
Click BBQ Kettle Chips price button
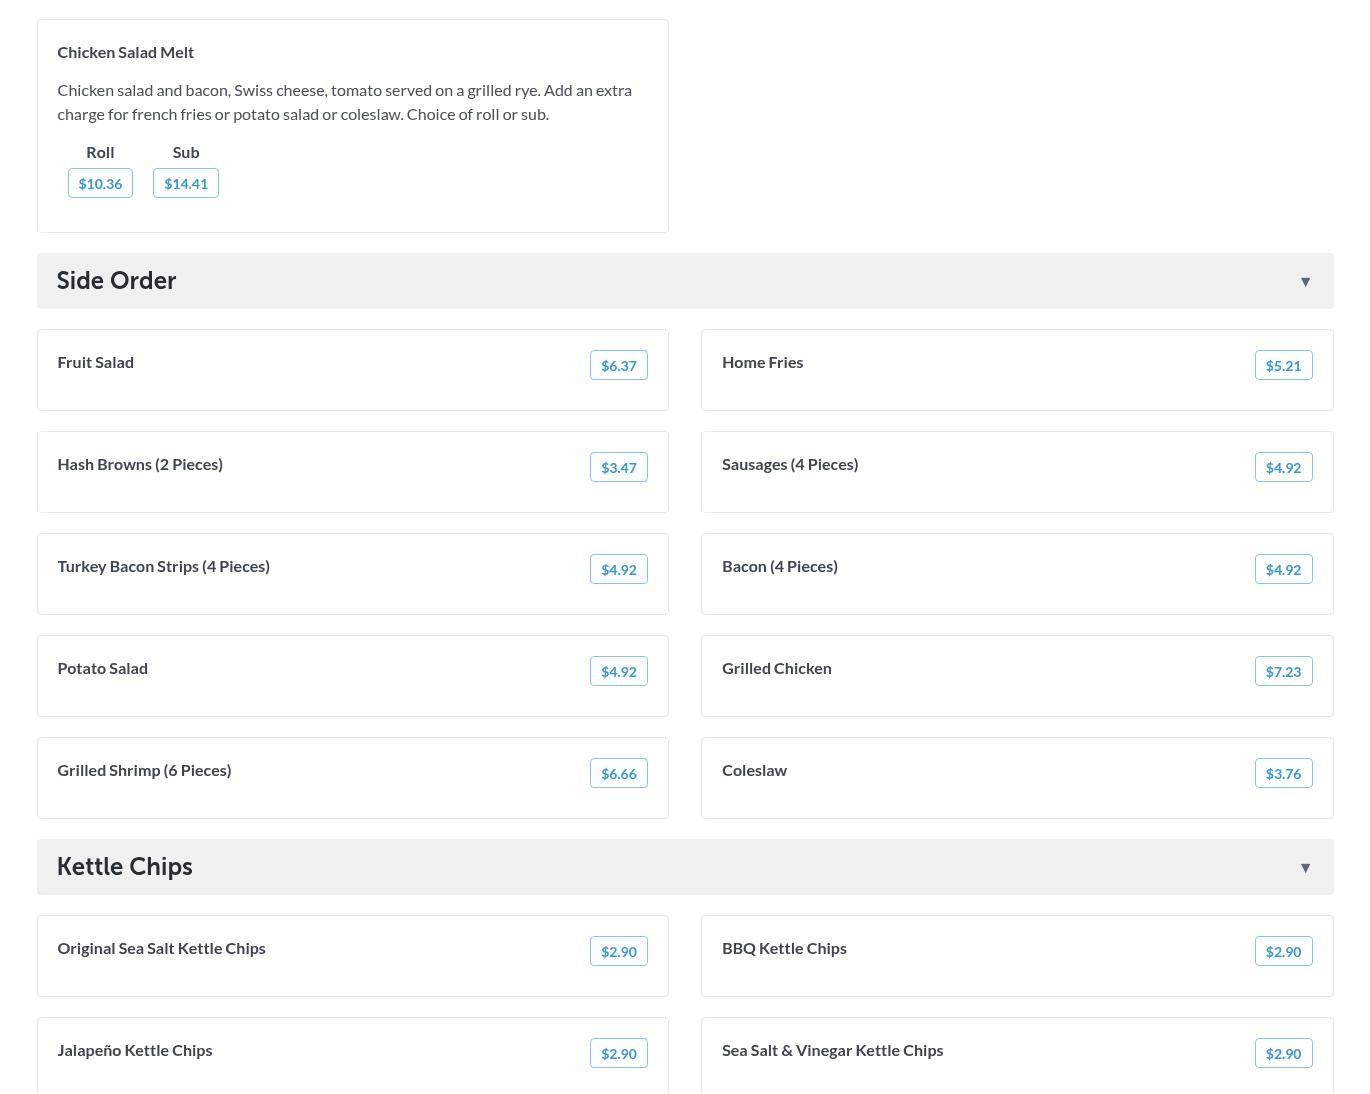click(x=1283, y=952)
